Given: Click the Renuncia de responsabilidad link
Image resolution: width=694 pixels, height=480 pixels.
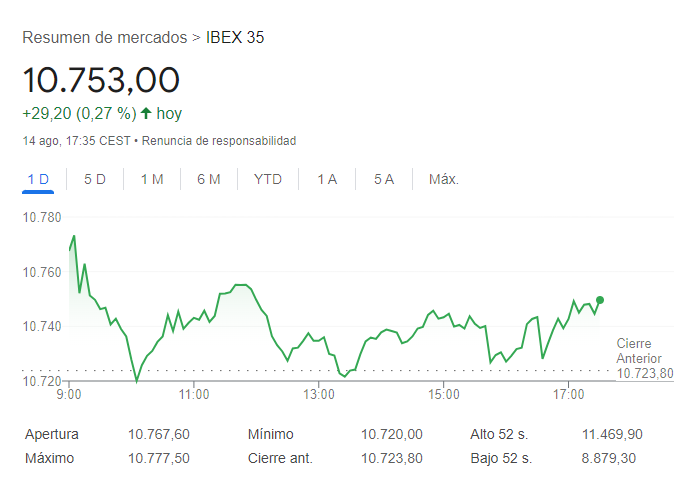Looking at the screenshot, I should tap(219, 141).
